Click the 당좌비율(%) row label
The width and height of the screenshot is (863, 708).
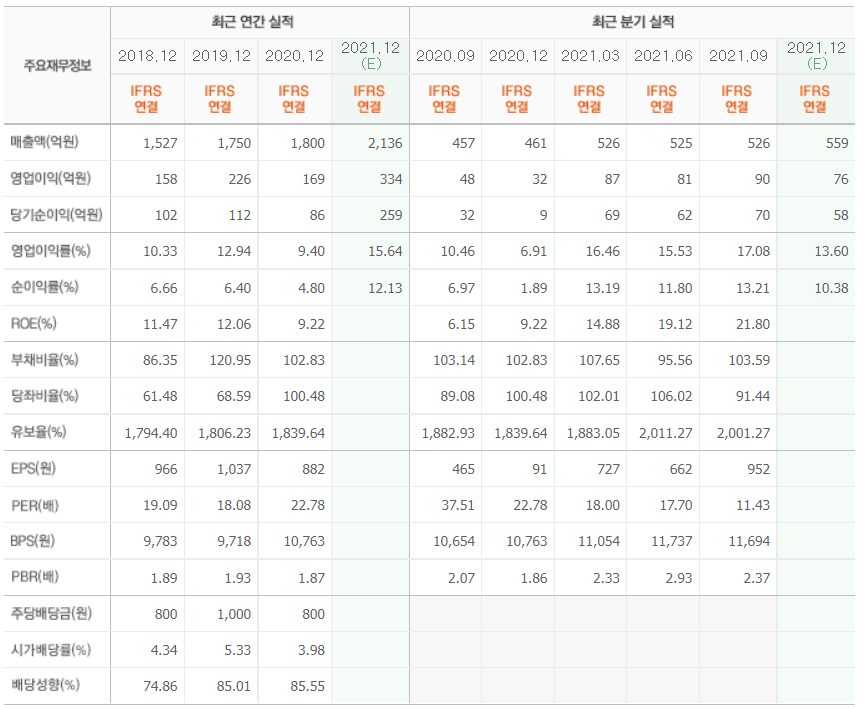[45, 396]
